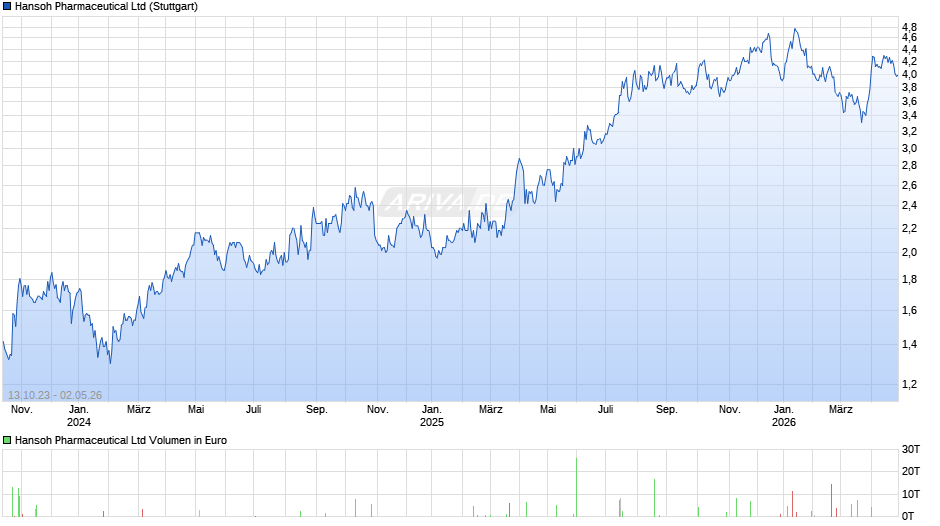Click the 2,2 price axis label
The height and width of the screenshot is (526, 940).
tap(909, 229)
